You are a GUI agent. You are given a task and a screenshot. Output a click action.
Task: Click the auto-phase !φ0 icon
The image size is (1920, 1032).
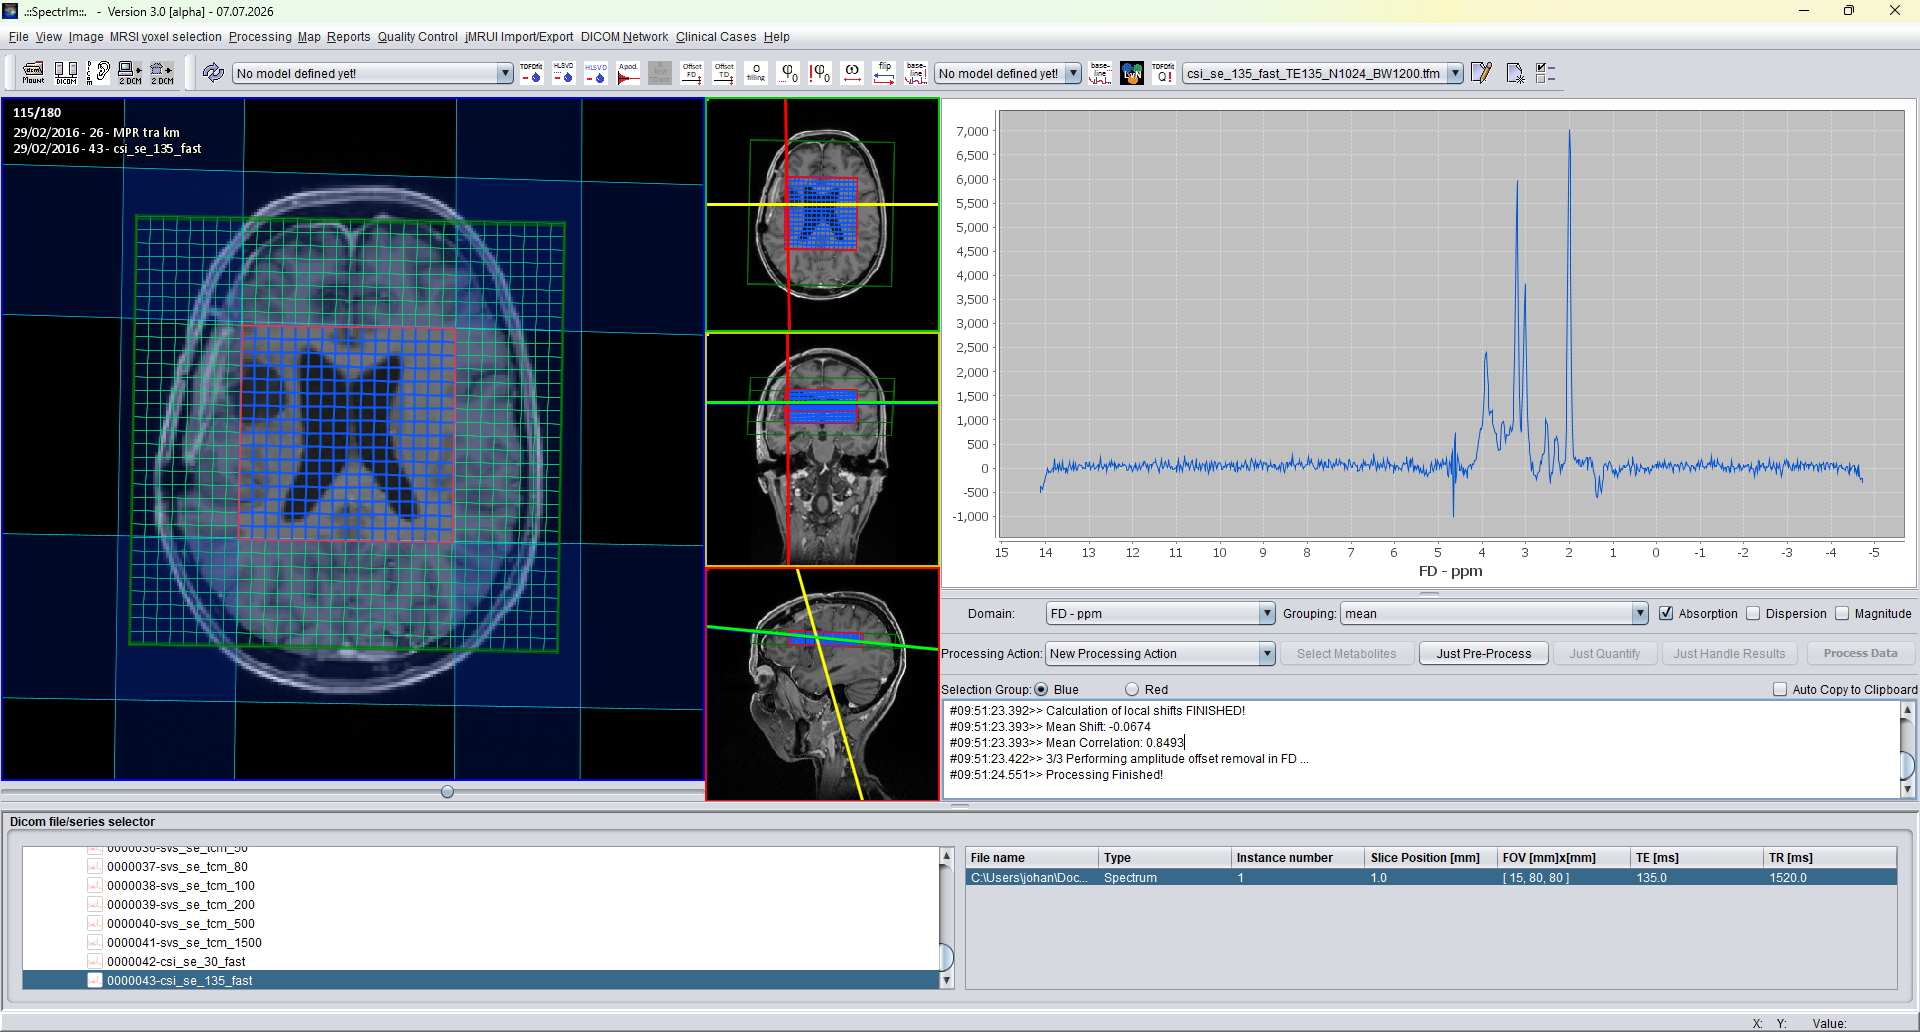click(820, 73)
